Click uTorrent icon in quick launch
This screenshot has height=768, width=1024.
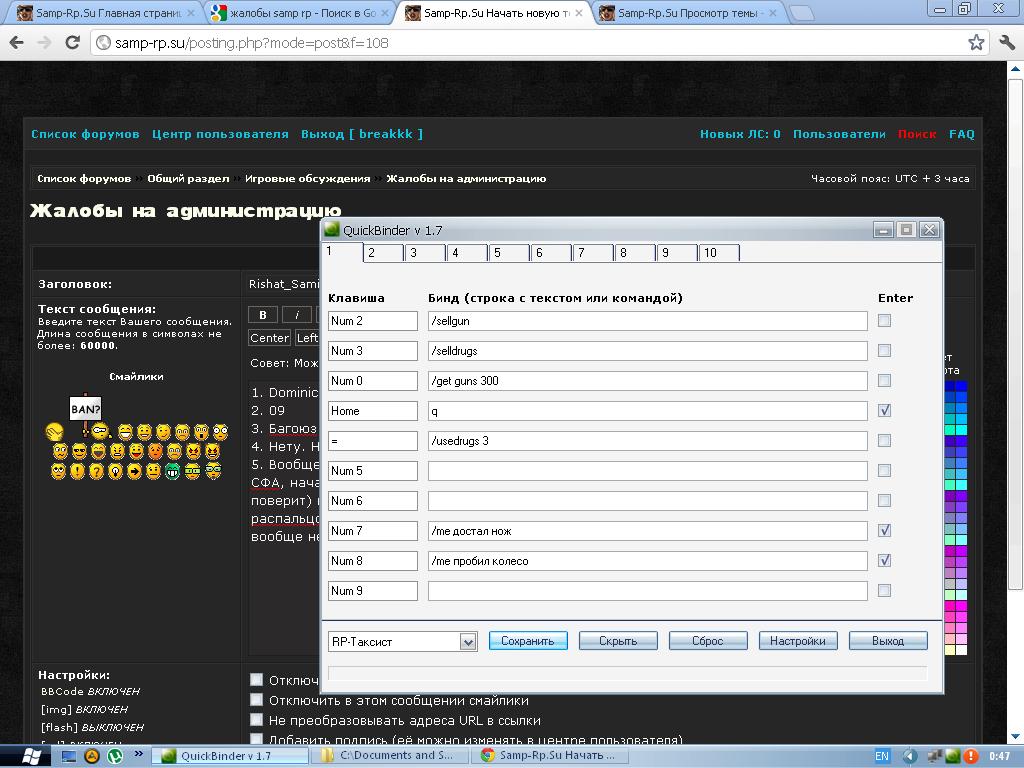[115, 756]
